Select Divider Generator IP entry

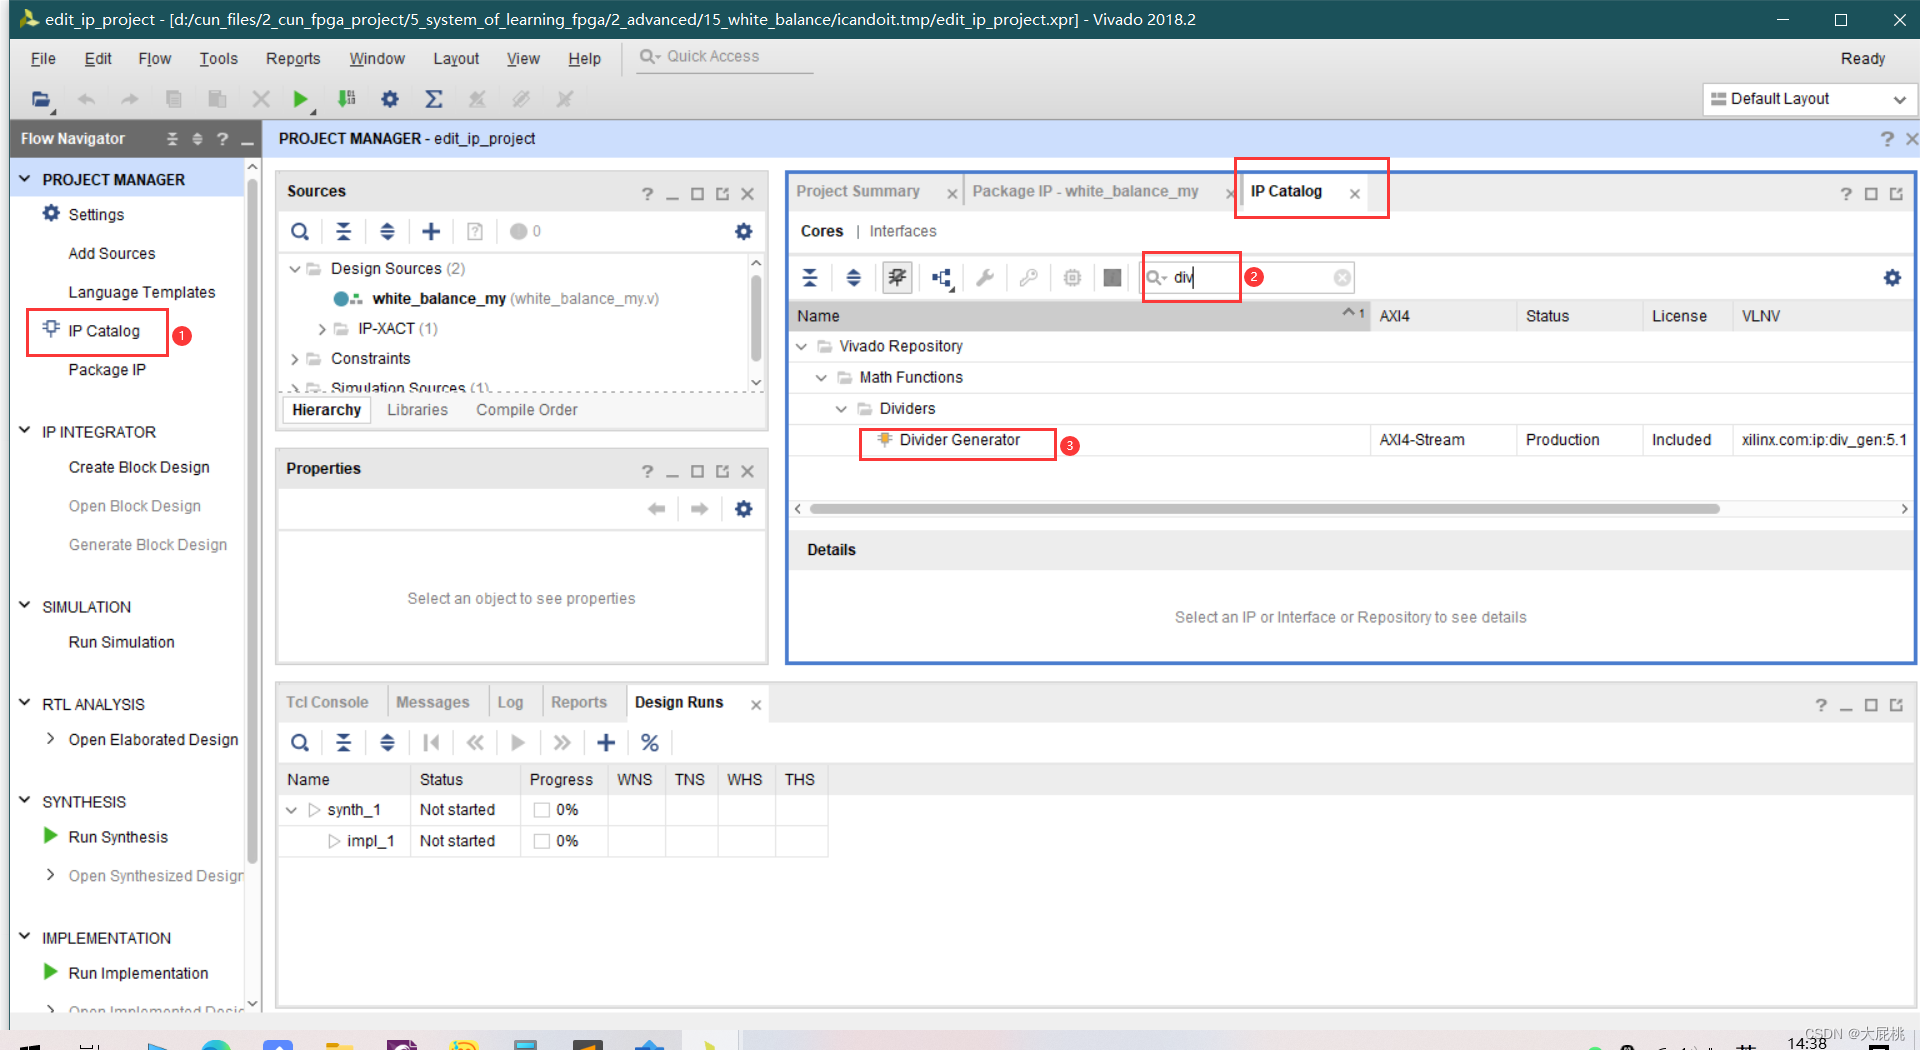(x=959, y=440)
